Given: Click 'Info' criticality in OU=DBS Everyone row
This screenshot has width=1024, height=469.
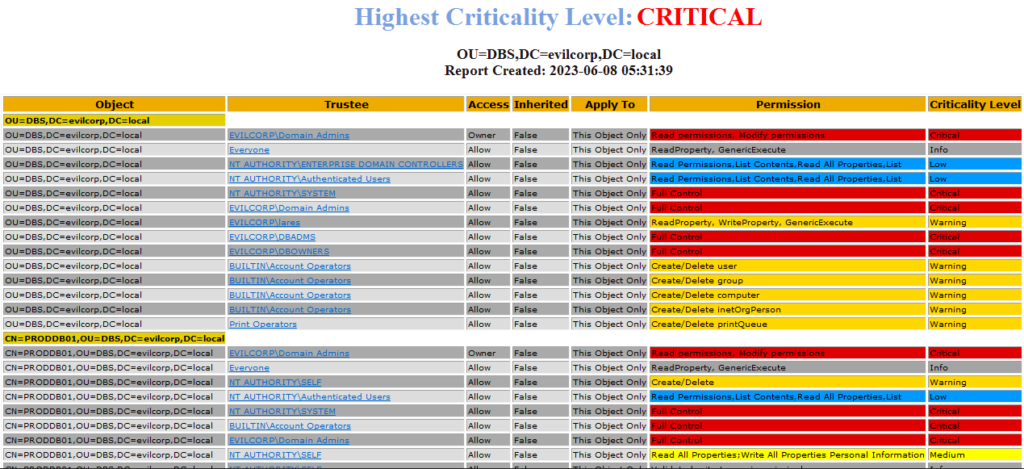Looking at the screenshot, I should point(975,150).
